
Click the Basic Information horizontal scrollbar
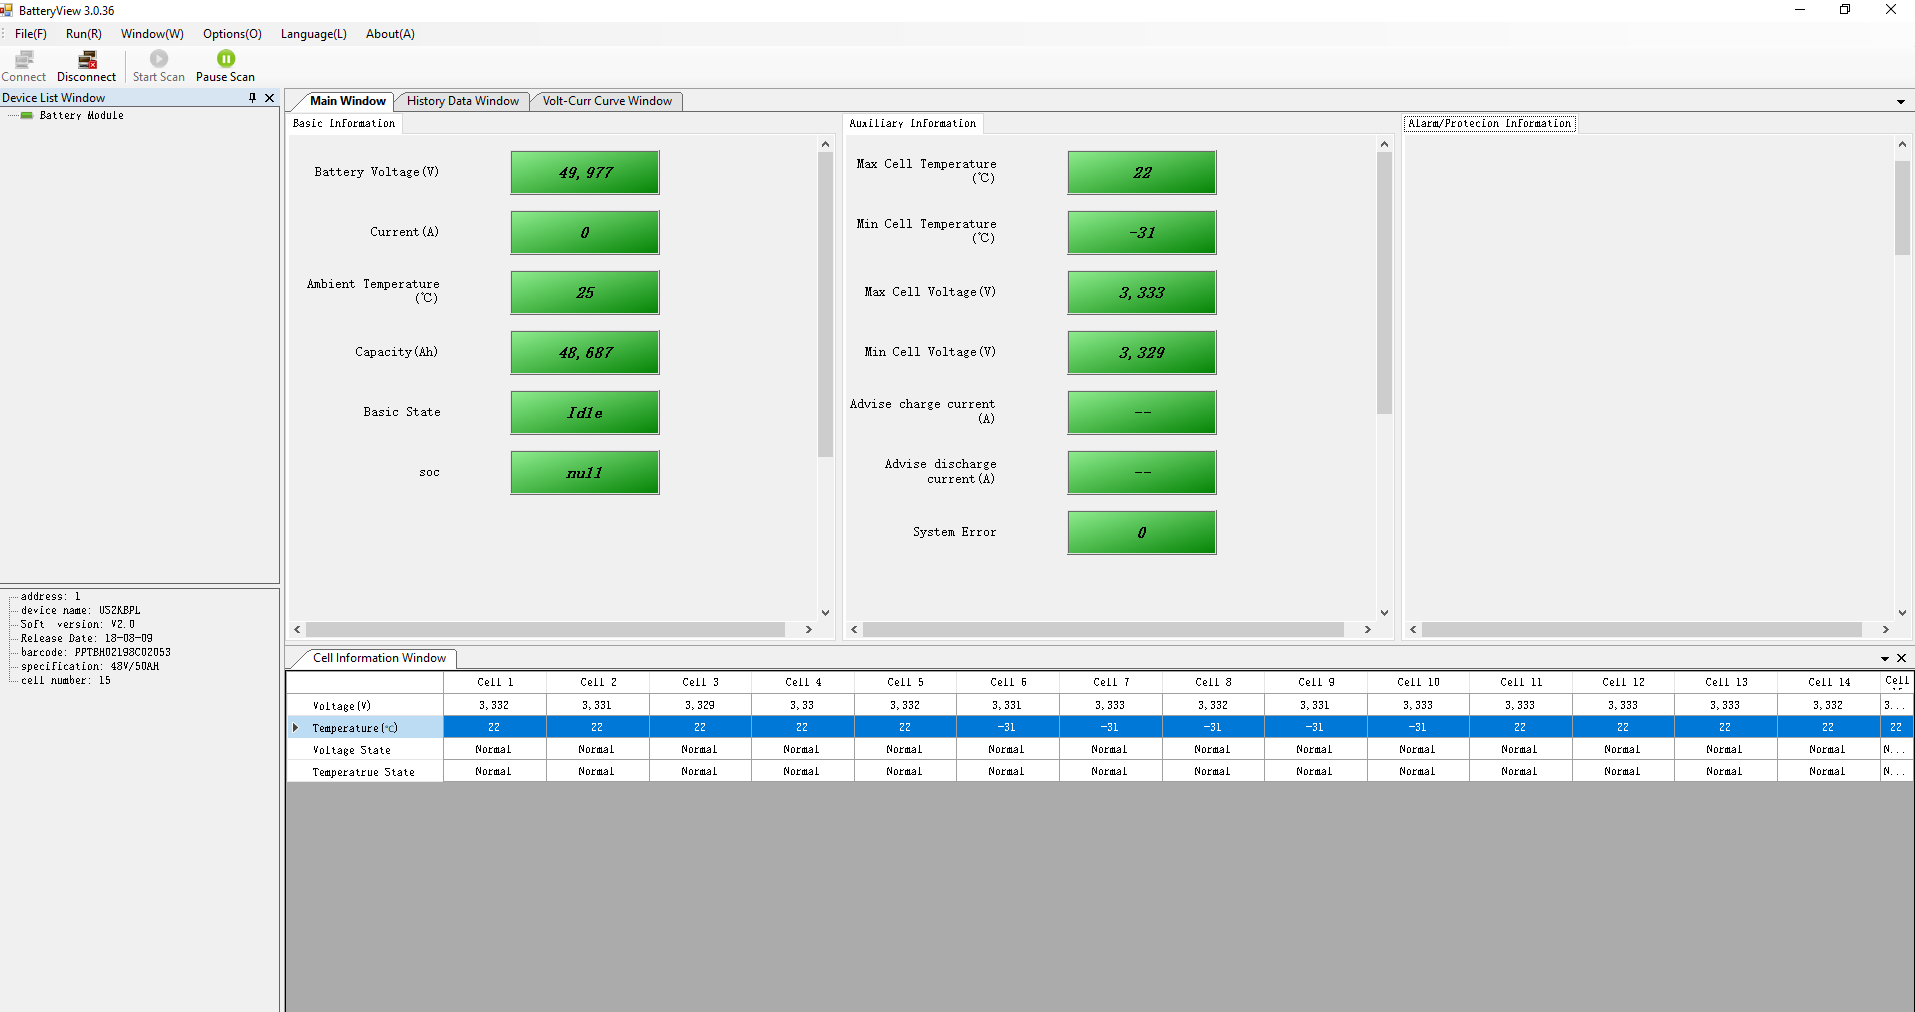546,630
